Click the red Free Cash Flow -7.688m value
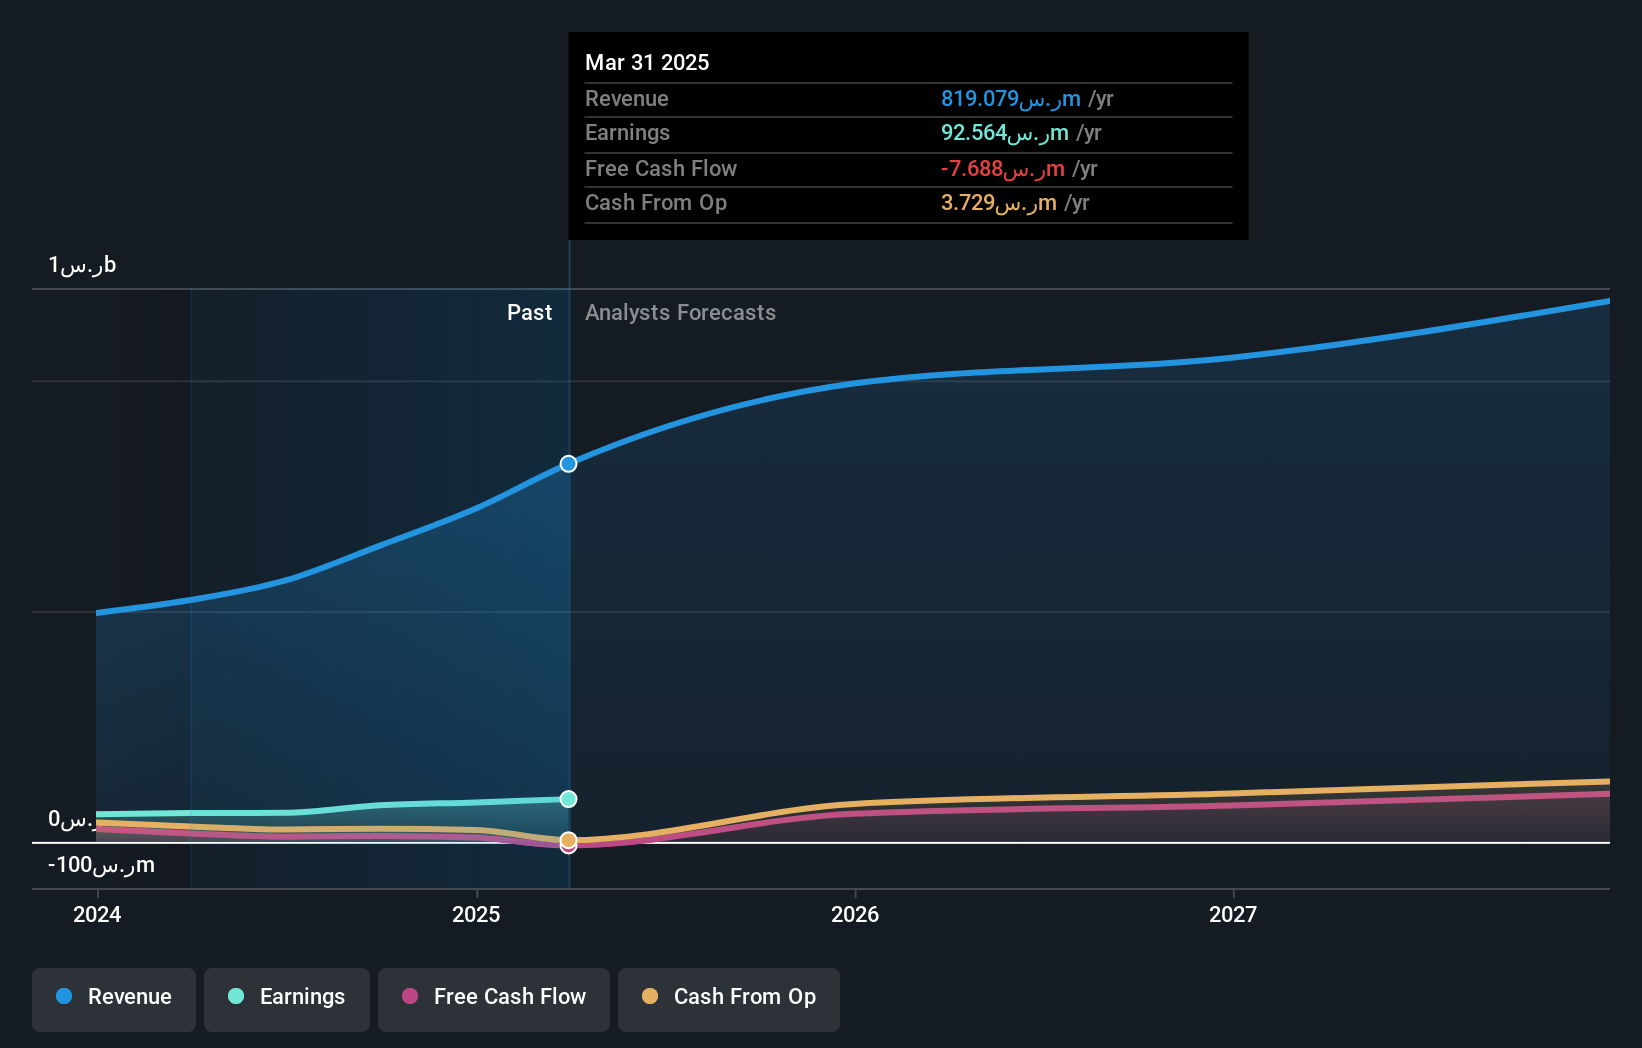 (999, 169)
